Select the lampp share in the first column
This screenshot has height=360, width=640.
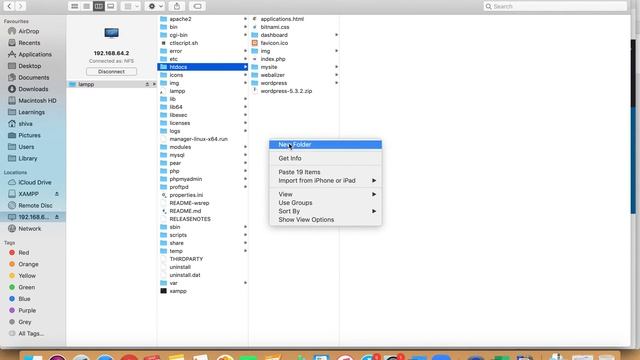coord(111,84)
